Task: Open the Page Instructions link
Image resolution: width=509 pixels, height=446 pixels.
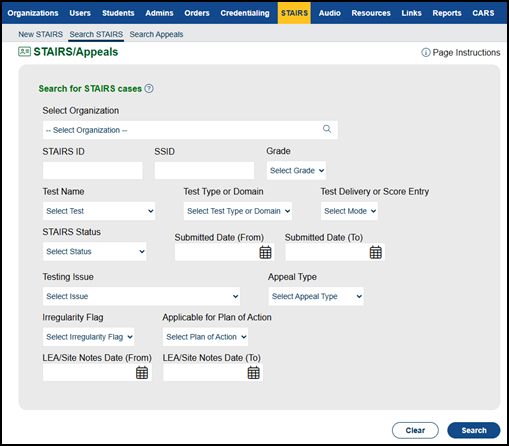Action: (466, 53)
